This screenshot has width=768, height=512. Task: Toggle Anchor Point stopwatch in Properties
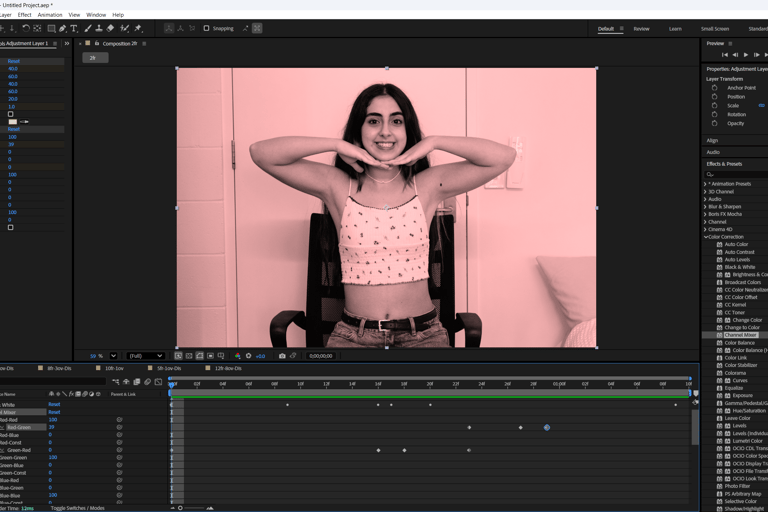point(714,88)
